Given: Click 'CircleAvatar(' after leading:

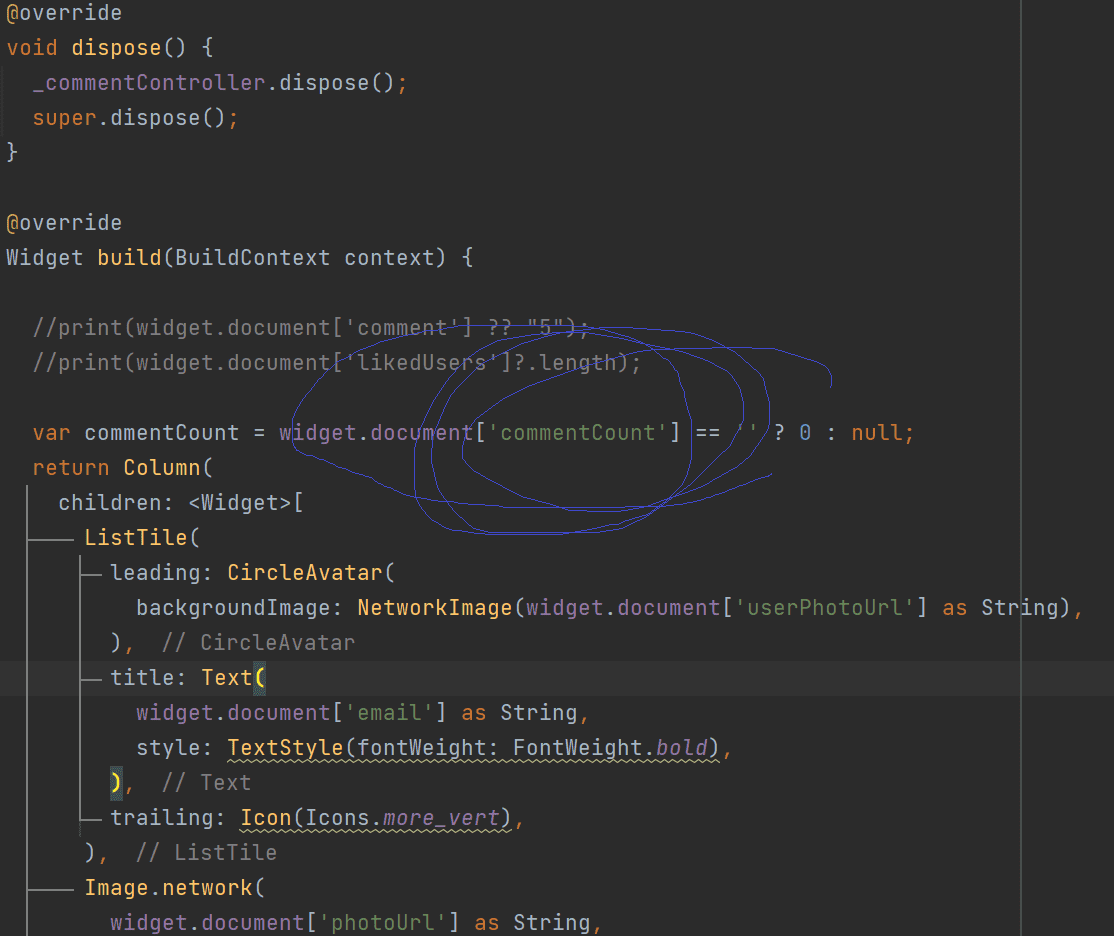Looking at the screenshot, I should 311,572.
